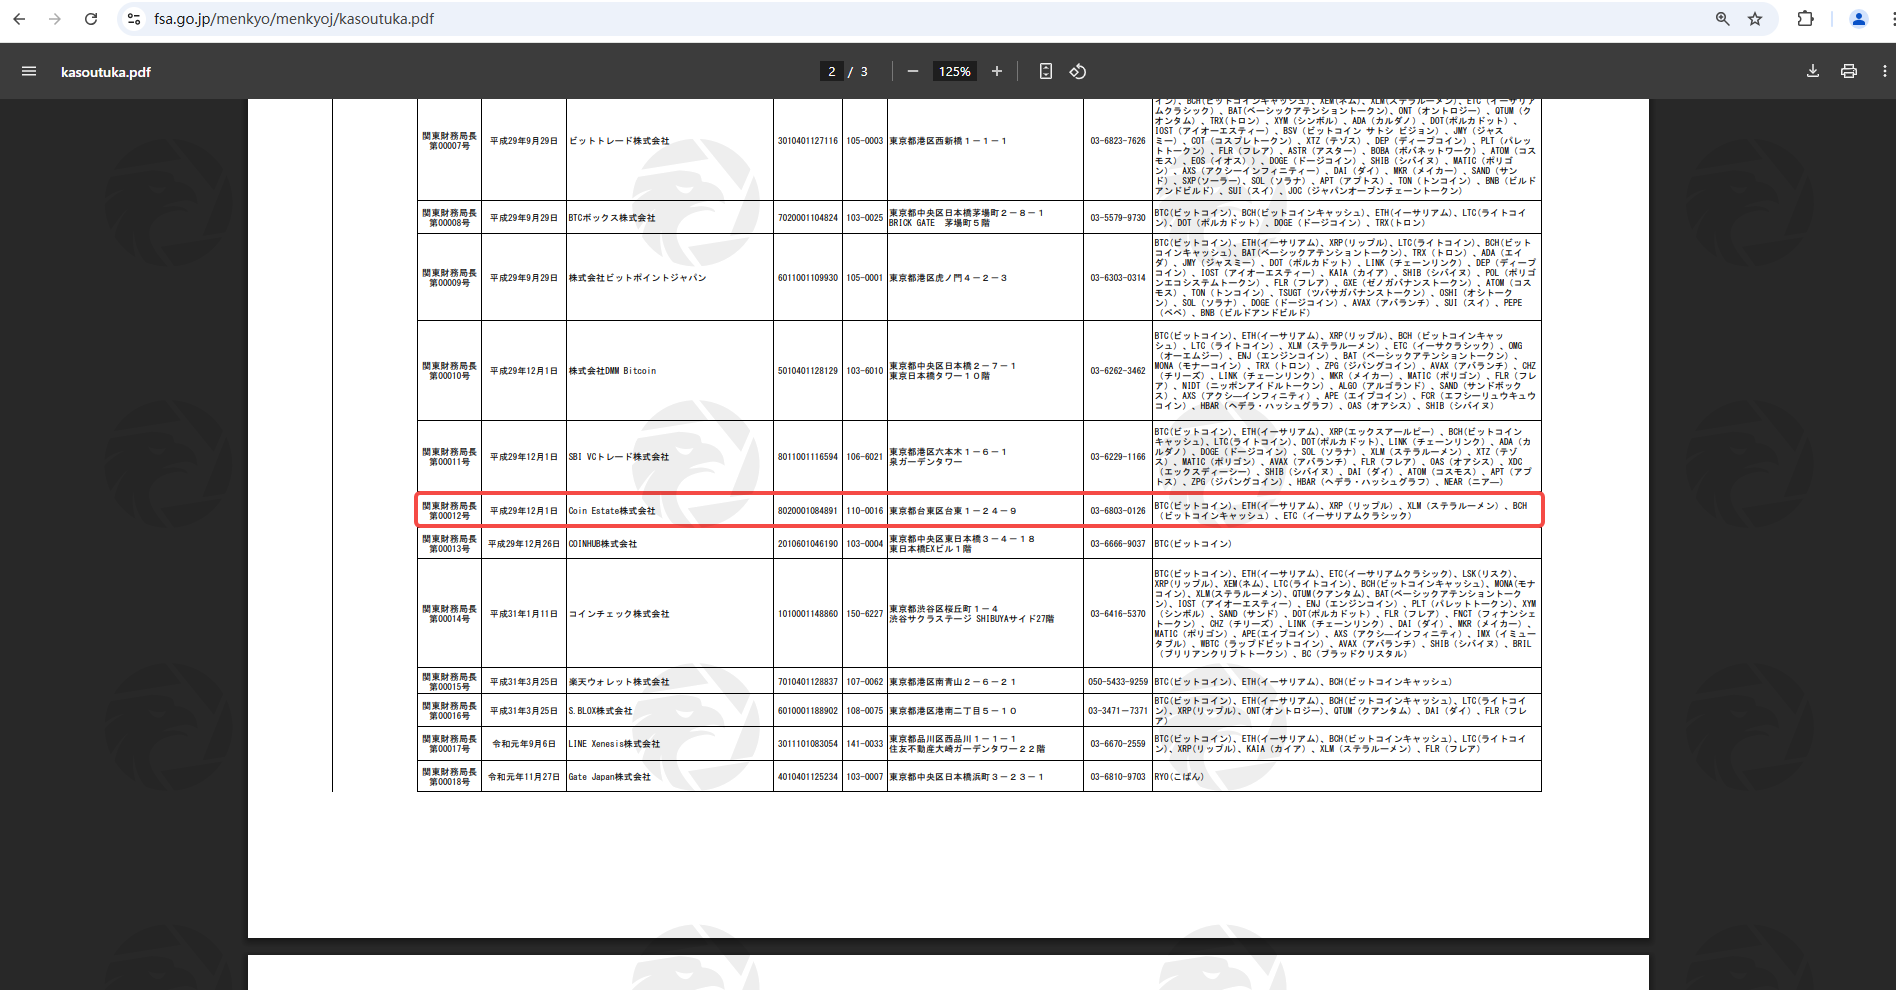Click phone number 03-6416-5370
Screen dimensions: 1896x990
pos(1118,614)
